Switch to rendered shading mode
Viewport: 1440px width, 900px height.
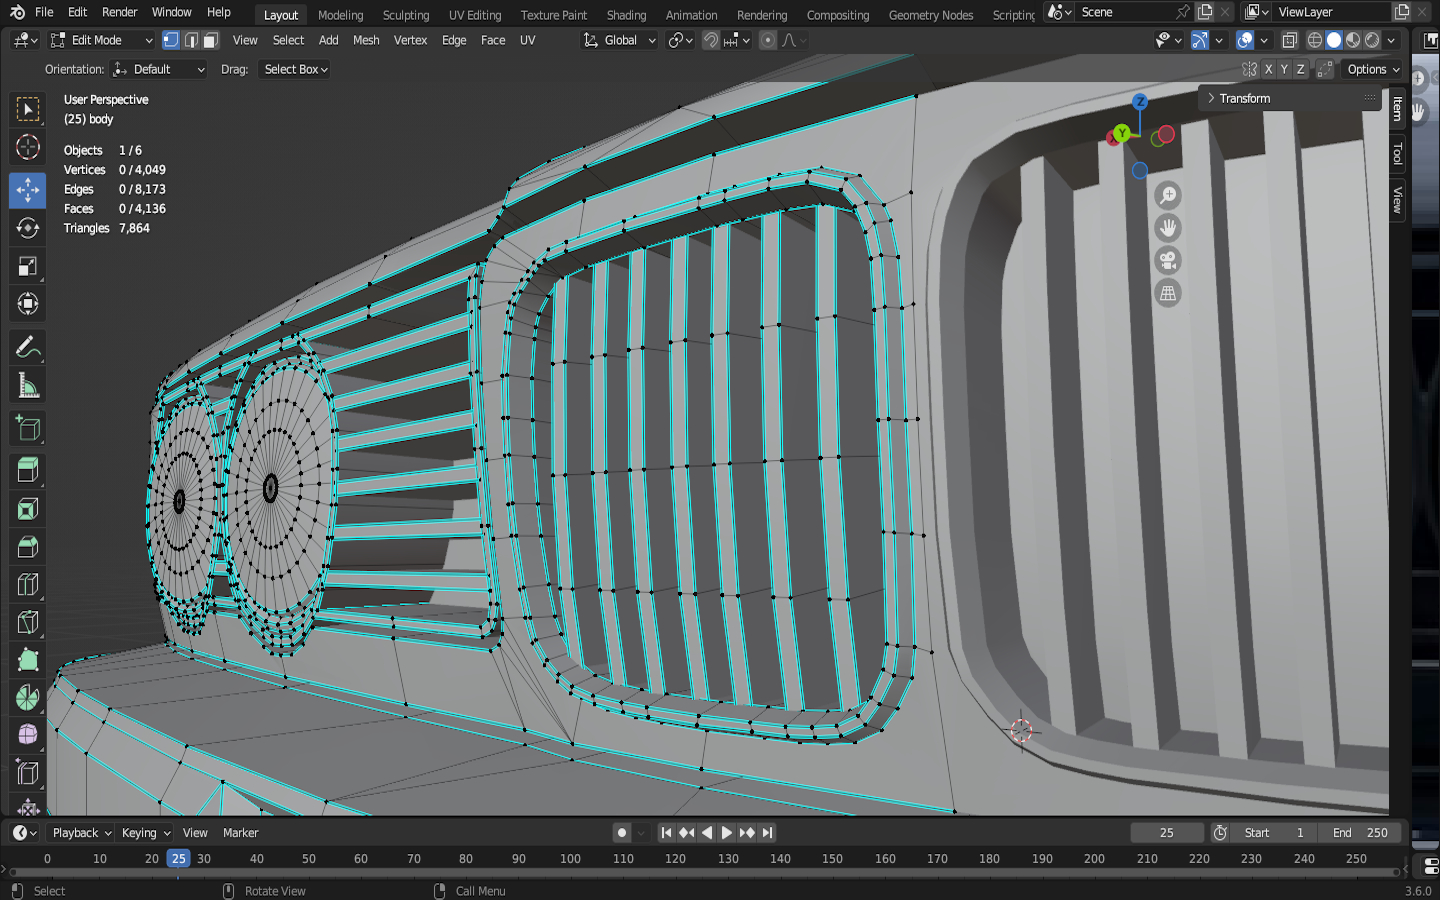(x=1373, y=40)
